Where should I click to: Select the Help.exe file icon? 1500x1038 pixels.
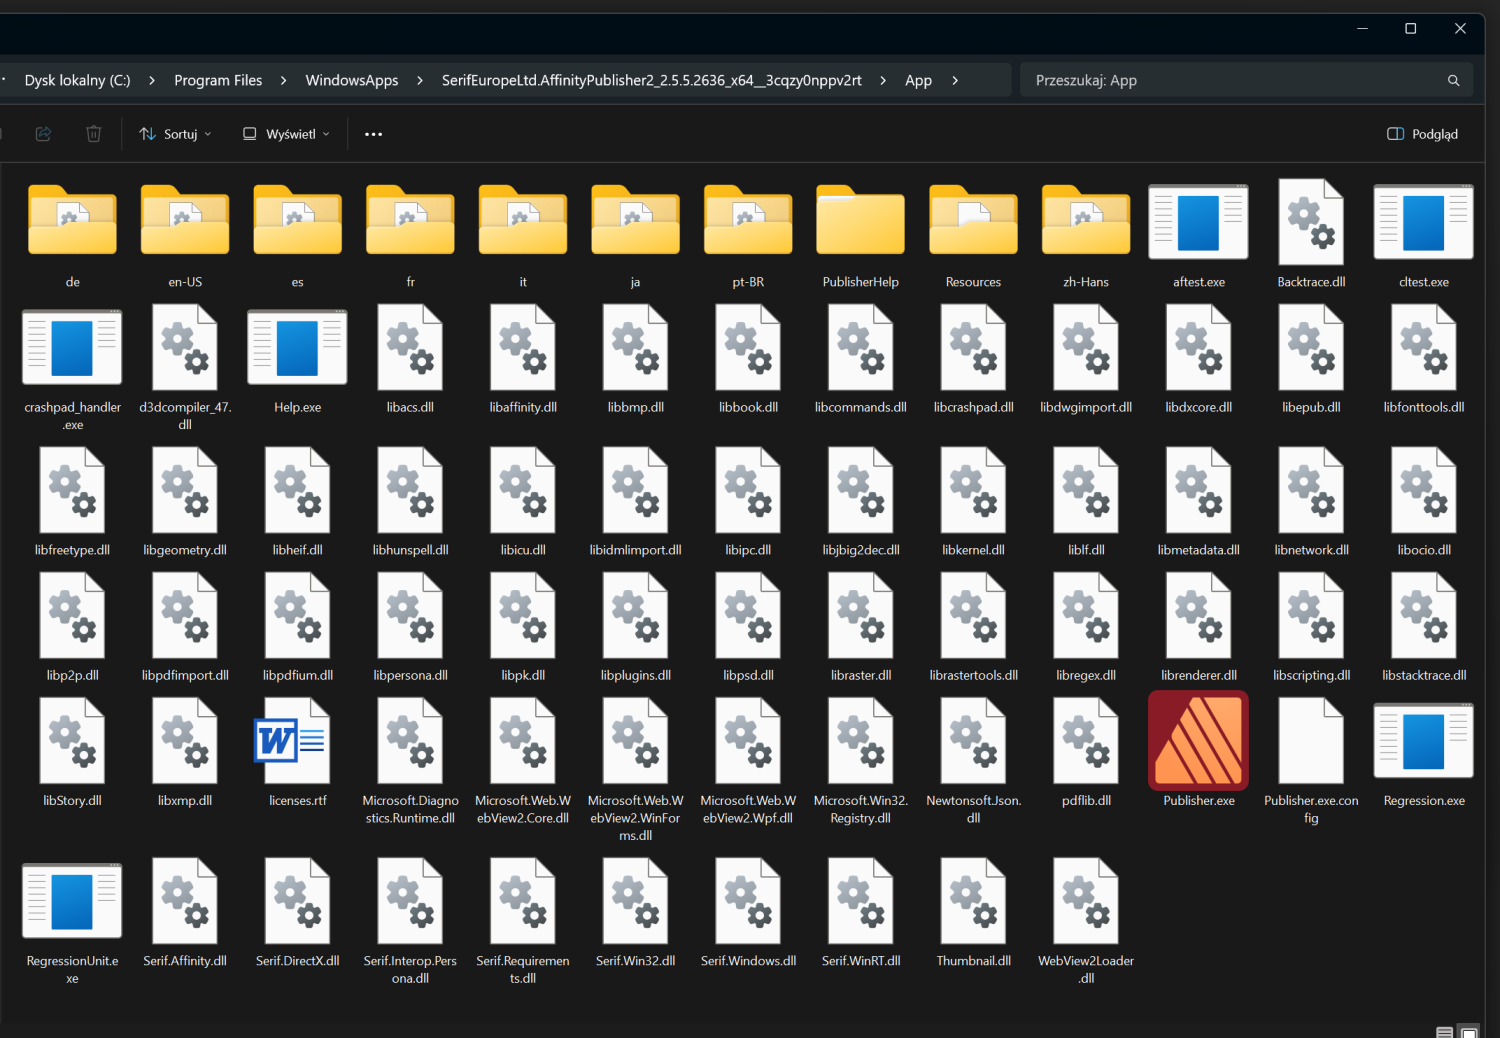click(297, 348)
